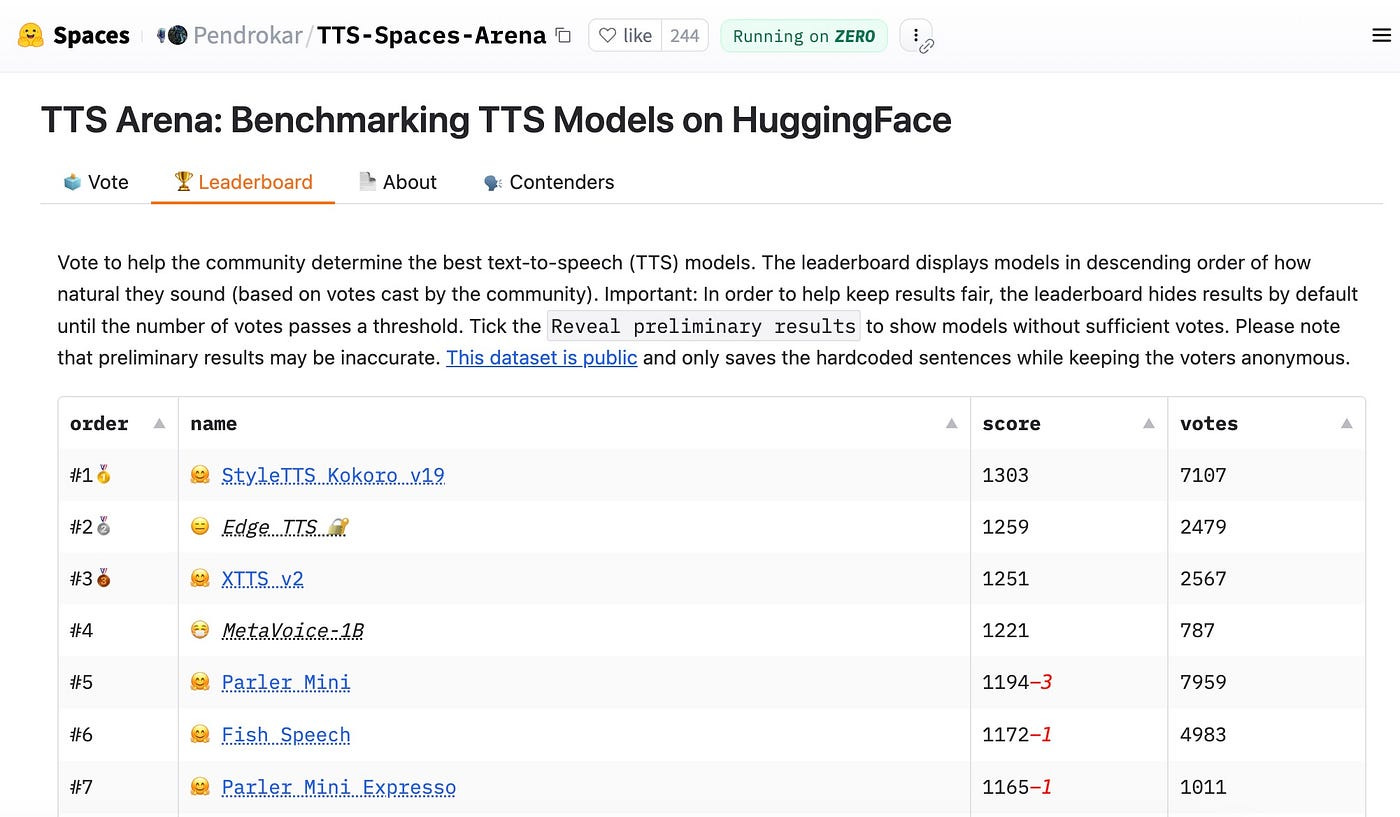Click the order cell #4
The height and width of the screenshot is (817, 1400).
click(118, 631)
